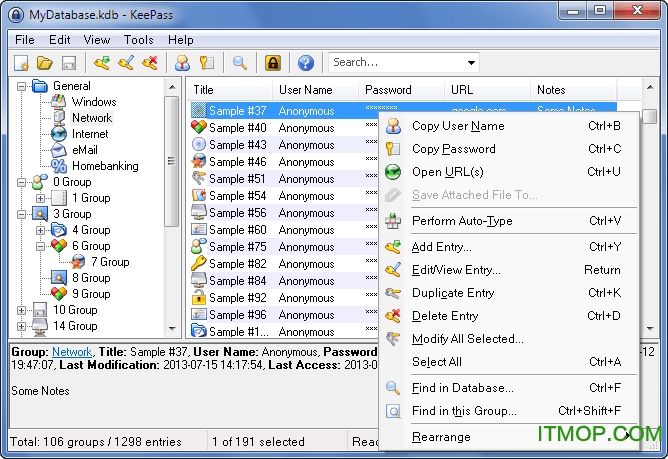Click the Add Entry toolbar key icon
This screenshot has width=668, height=459.
pyautogui.click(x=102, y=63)
